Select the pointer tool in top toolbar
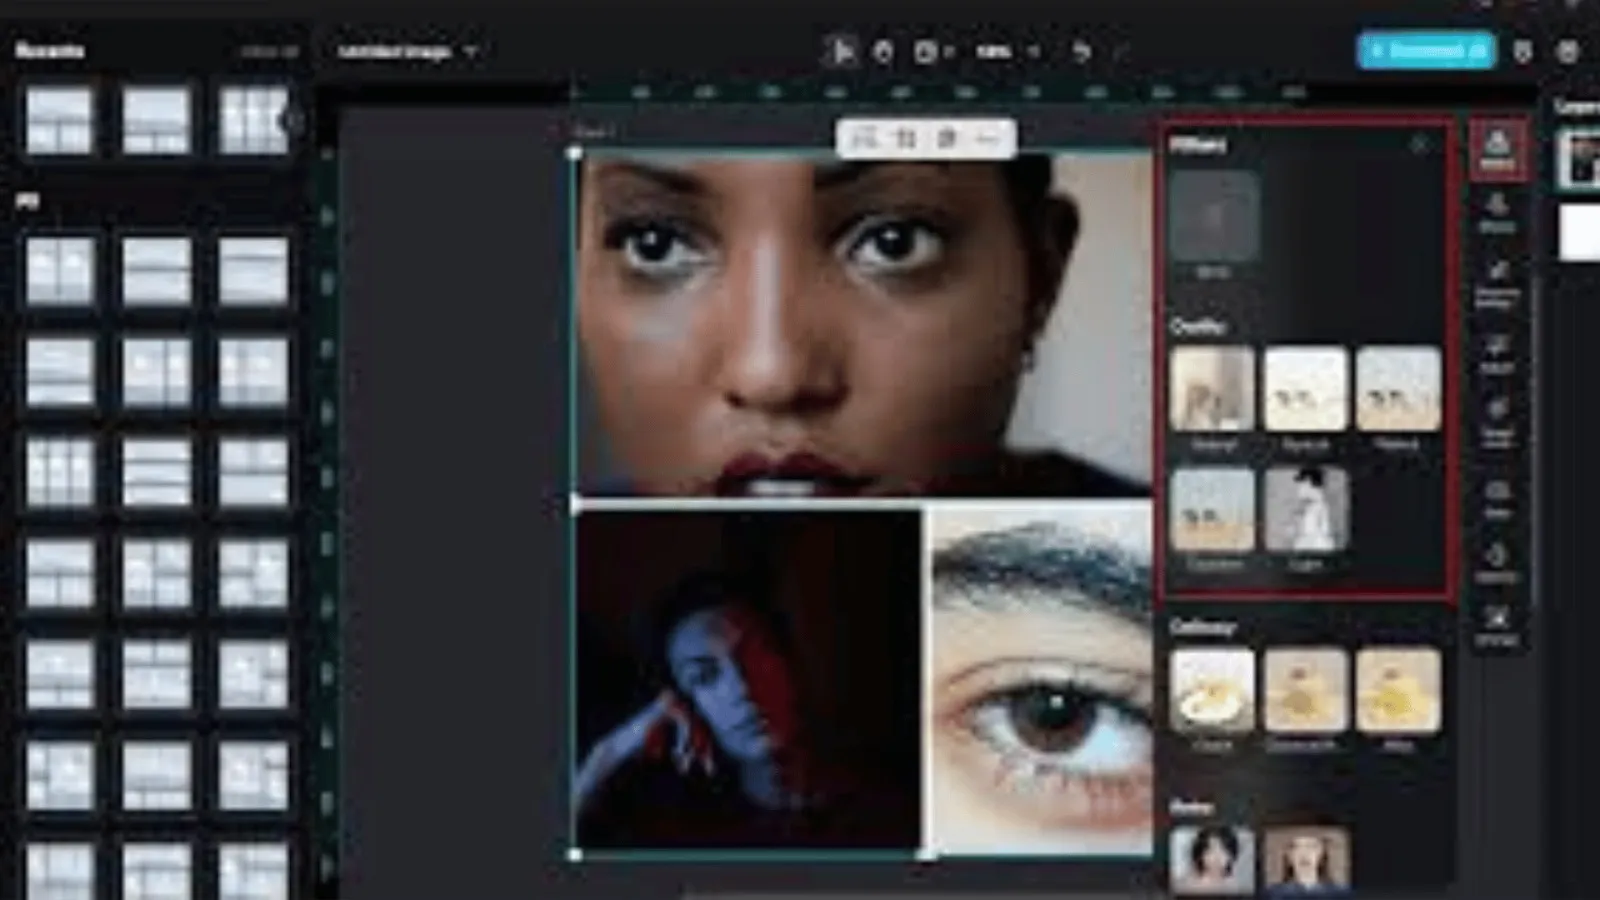 click(x=842, y=51)
